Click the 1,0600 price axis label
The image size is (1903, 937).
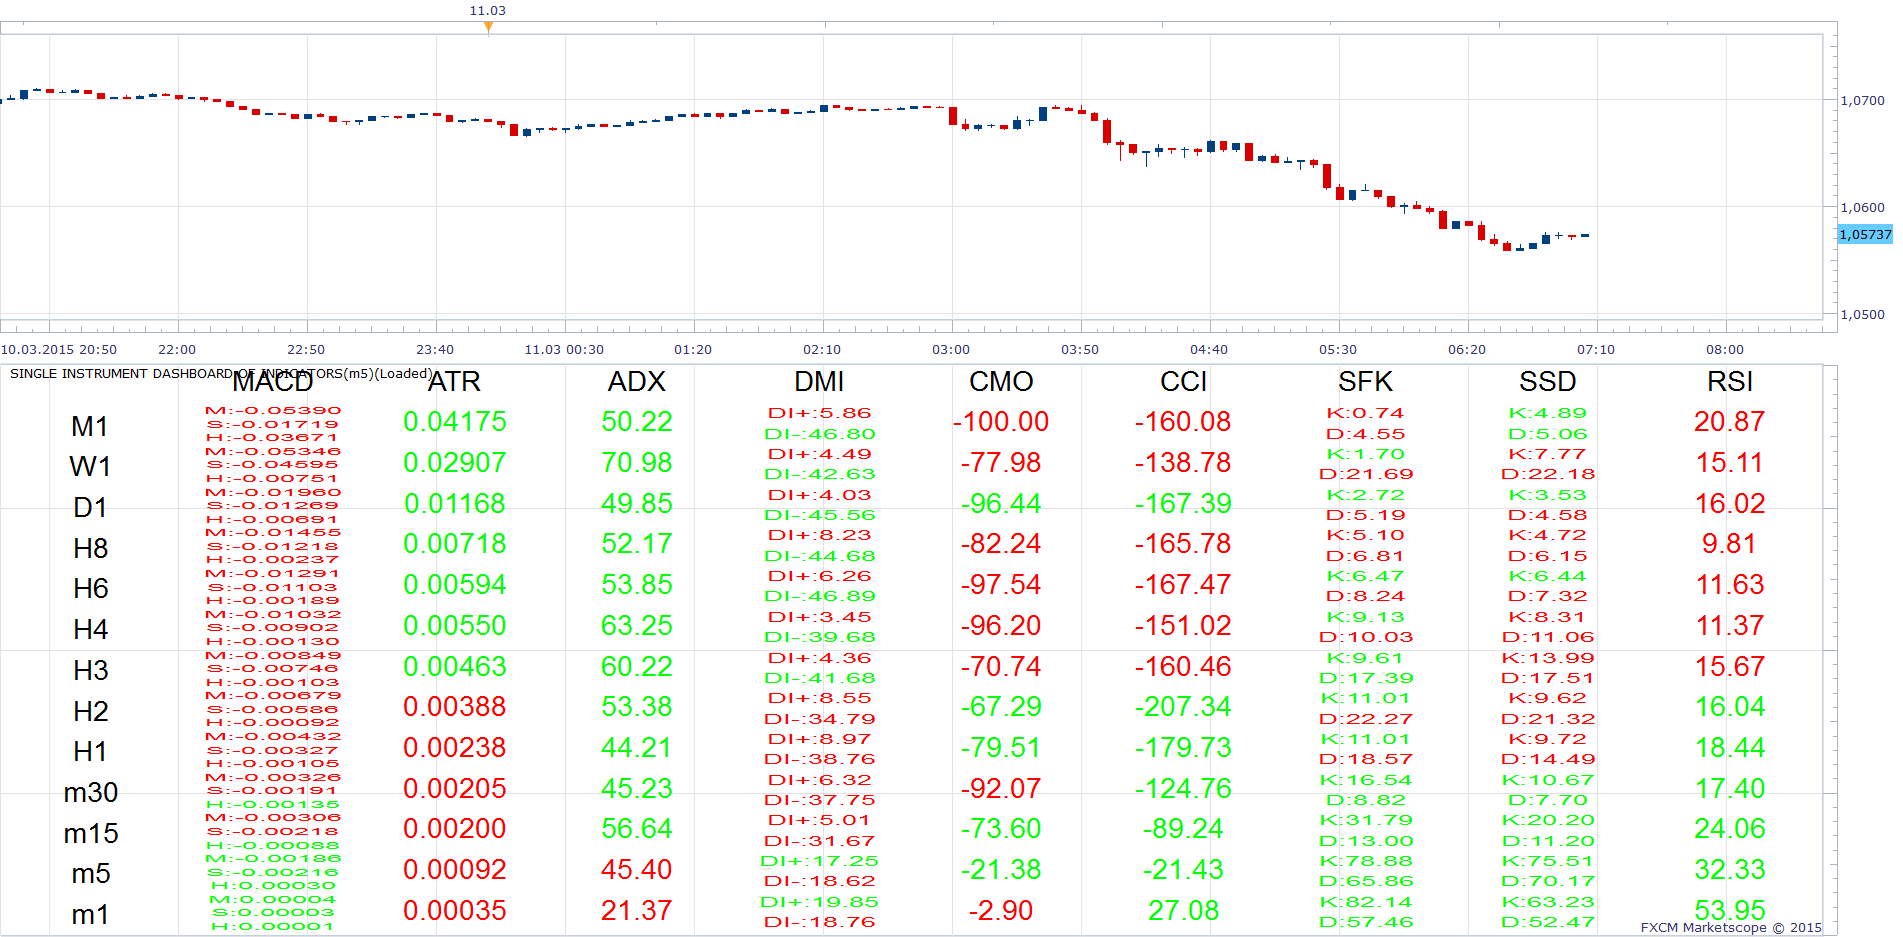pyautogui.click(x=1862, y=207)
